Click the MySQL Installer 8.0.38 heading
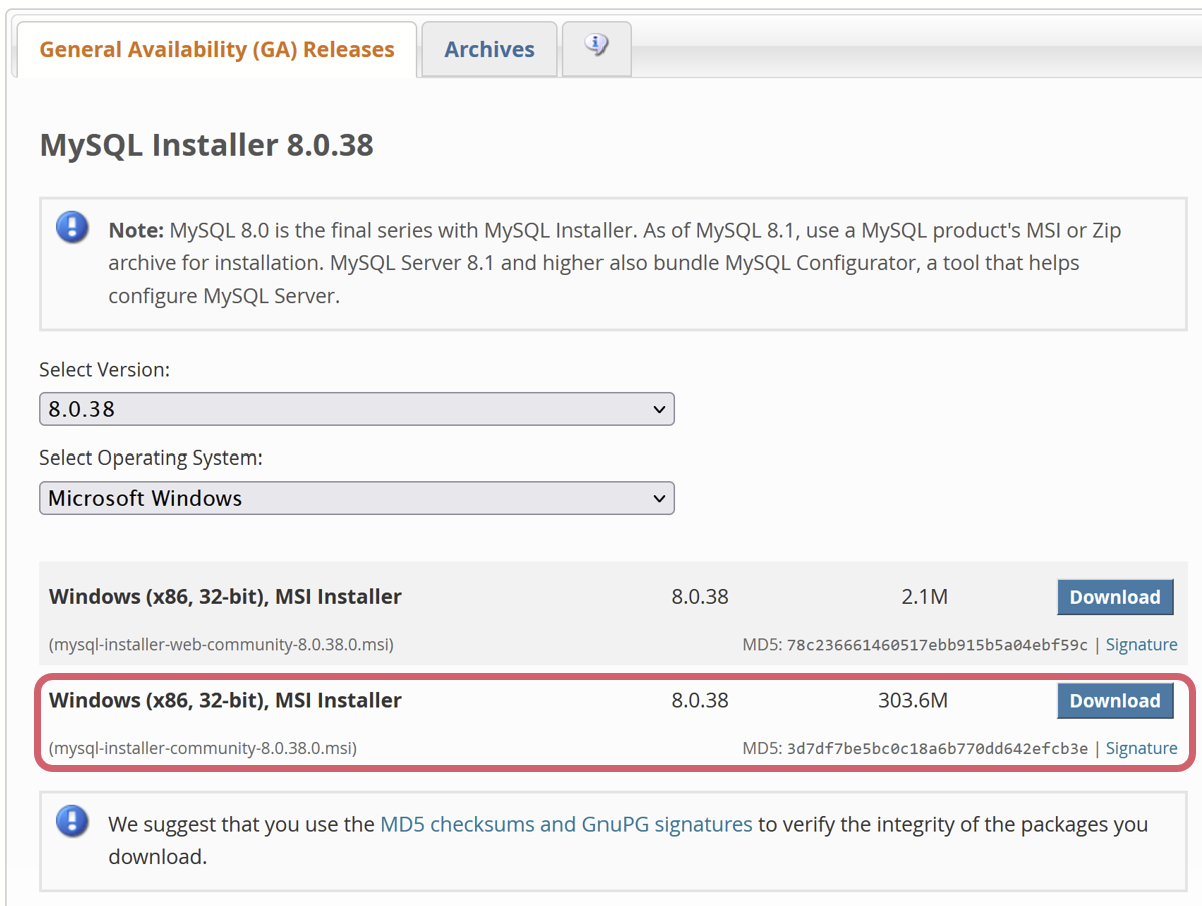This screenshot has height=906, width=1202. (206, 145)
